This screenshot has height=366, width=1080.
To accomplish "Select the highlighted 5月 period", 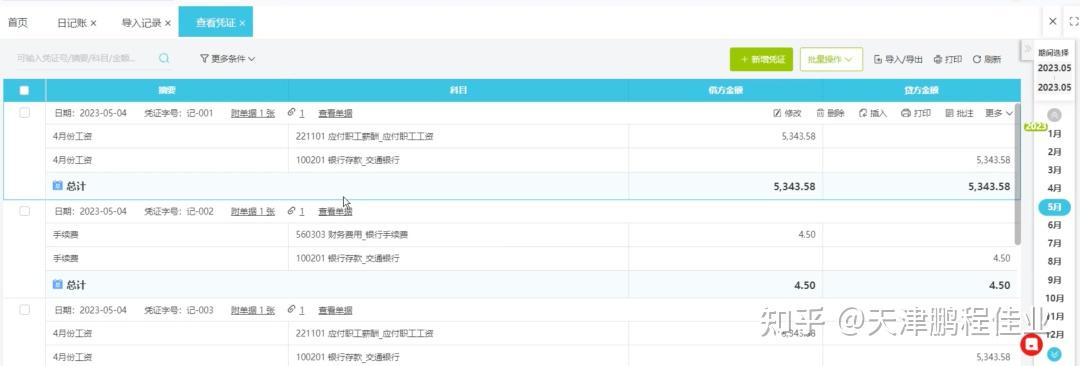I will 1054,206.
